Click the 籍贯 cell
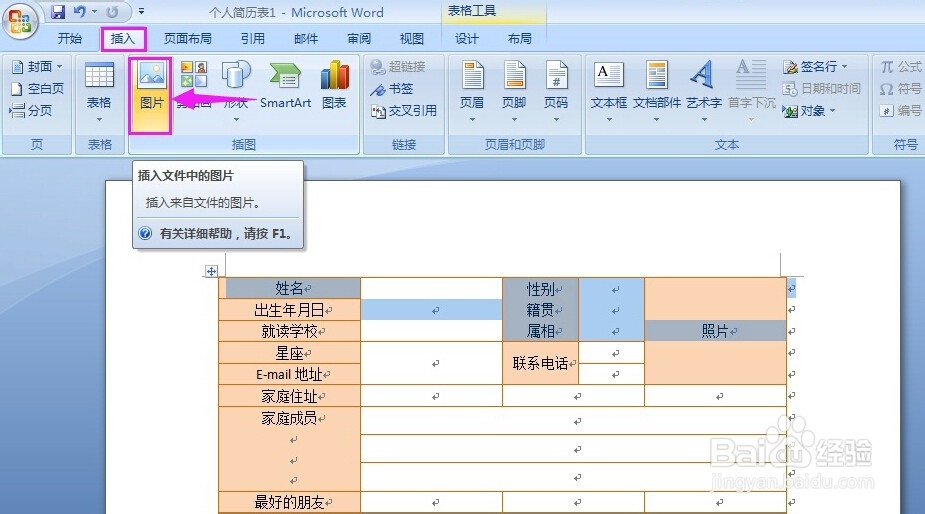Screen dimensions: 925x514 [x=541, y=310]
